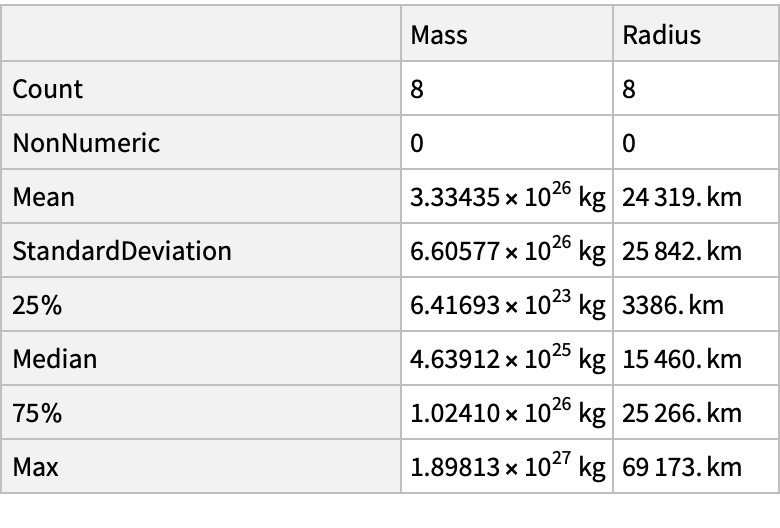The width and height of the screenshot is (780, 528).
Task: Select the Count row label
Action: pyautogui.click(x=48, y=90)
